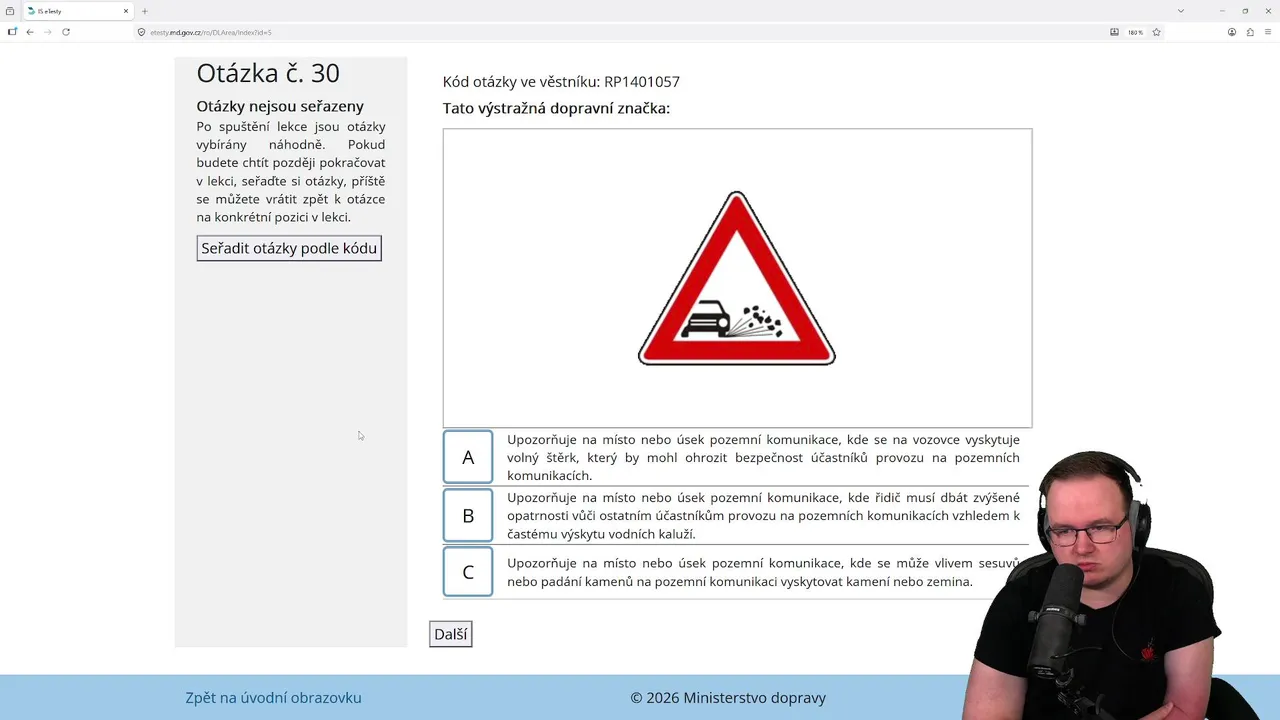Go forward to the next page
Image resolution: width=1280 pixels, height=720 pixels.
47,32
